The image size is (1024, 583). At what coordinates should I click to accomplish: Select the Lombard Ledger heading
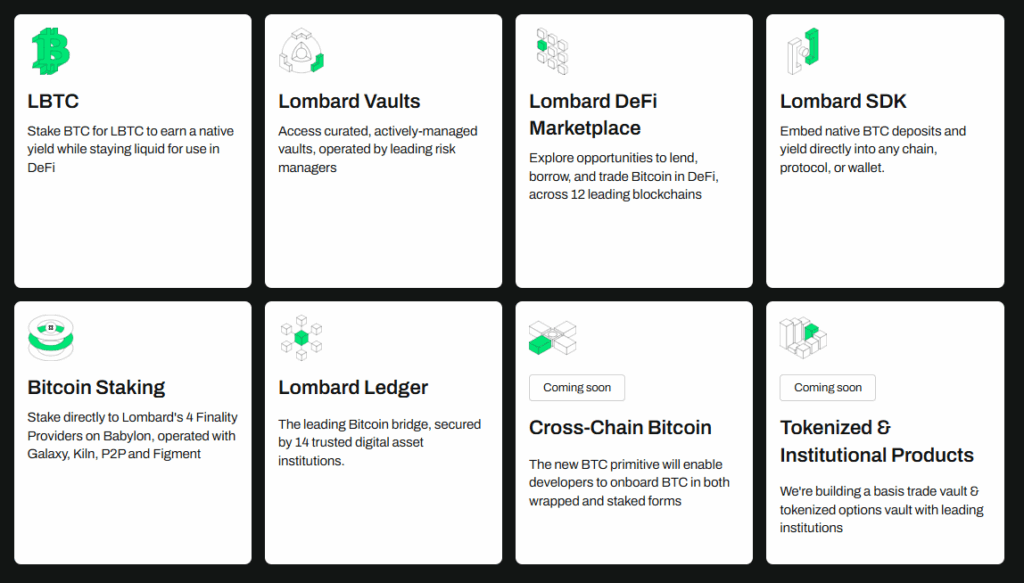pos(353,387)
